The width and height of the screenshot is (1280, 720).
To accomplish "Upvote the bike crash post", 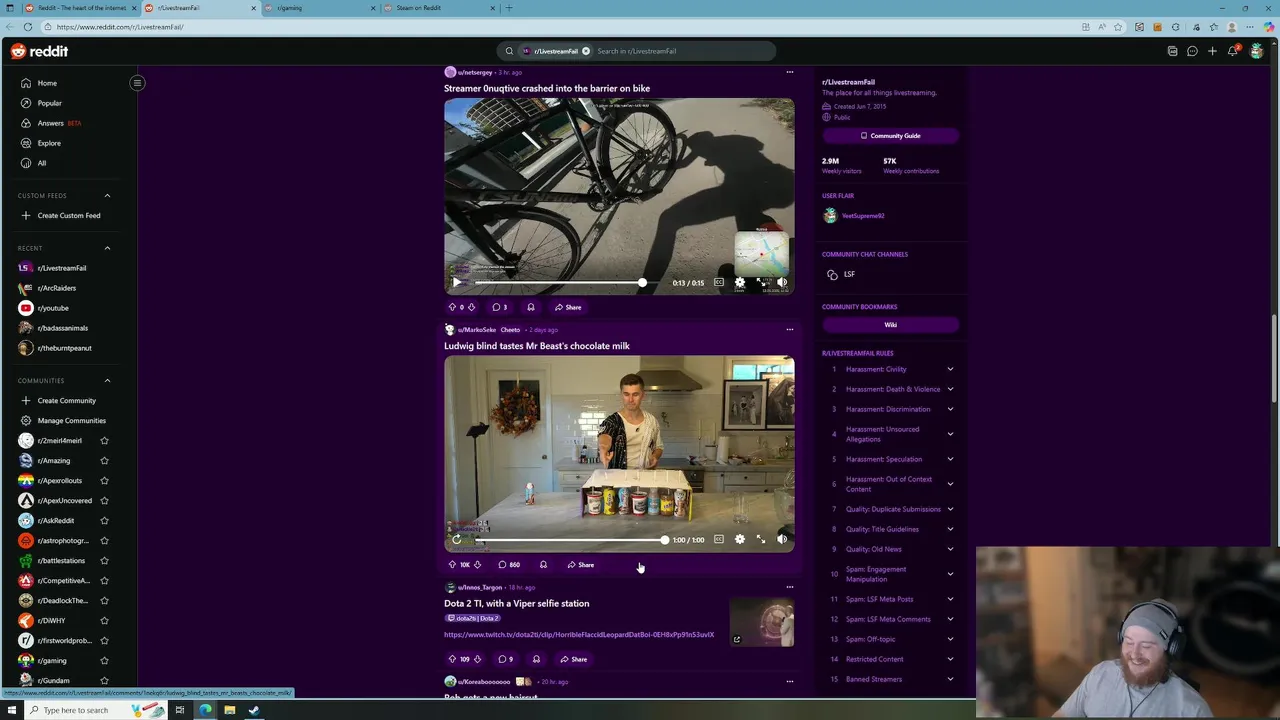I will (452, 308).
